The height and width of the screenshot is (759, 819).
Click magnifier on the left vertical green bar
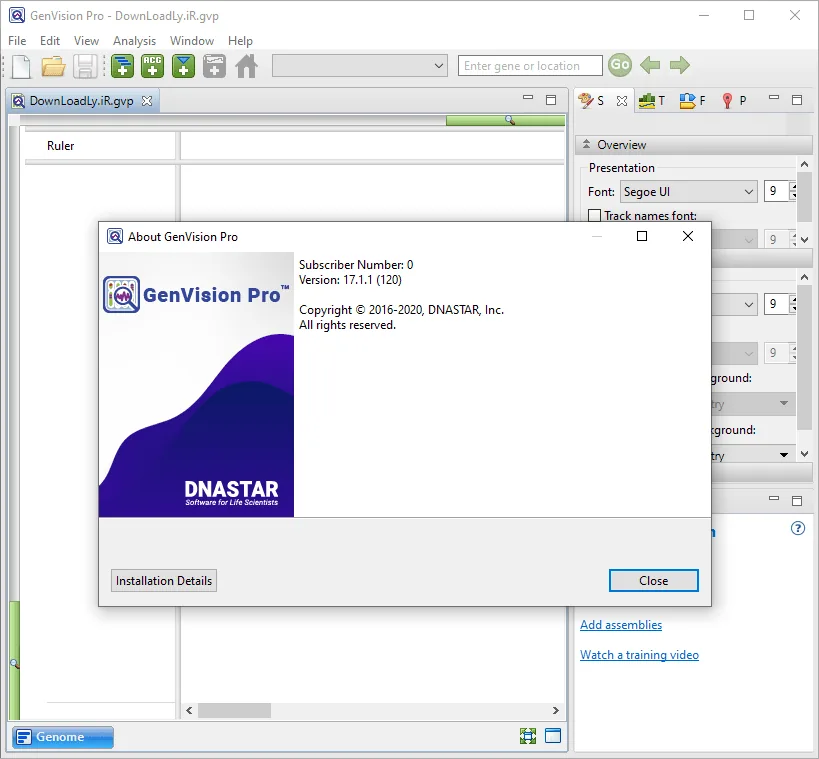(x=15, y=664)
